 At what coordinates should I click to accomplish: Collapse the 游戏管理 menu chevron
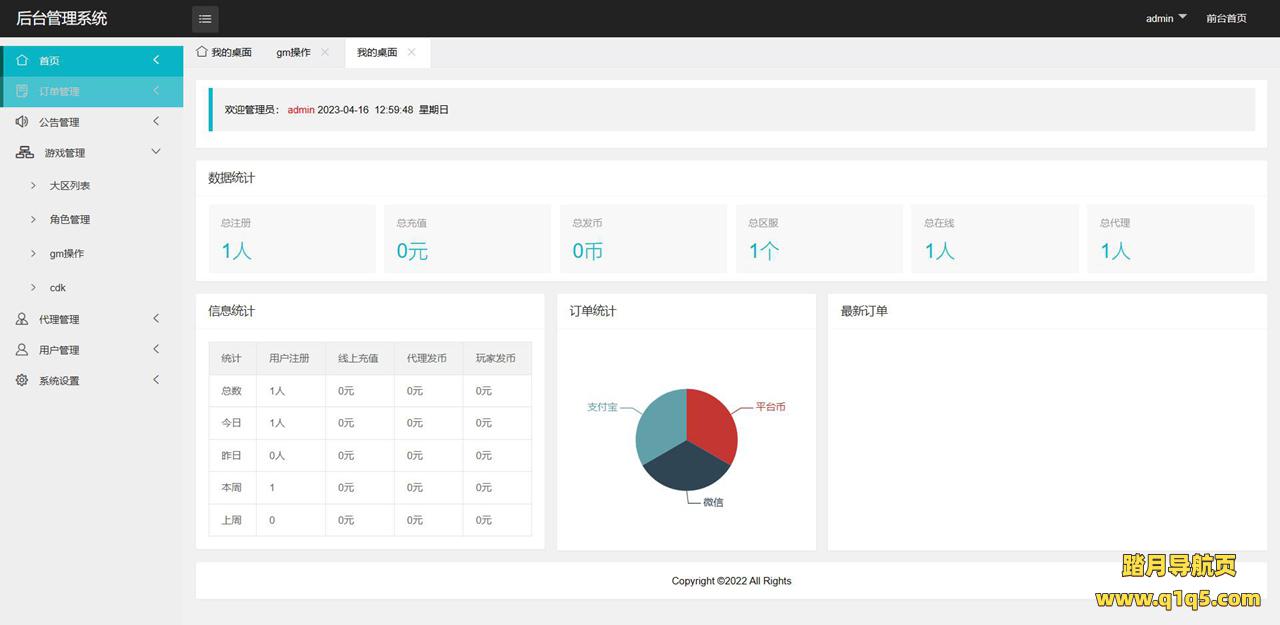(x=156, y=152)
